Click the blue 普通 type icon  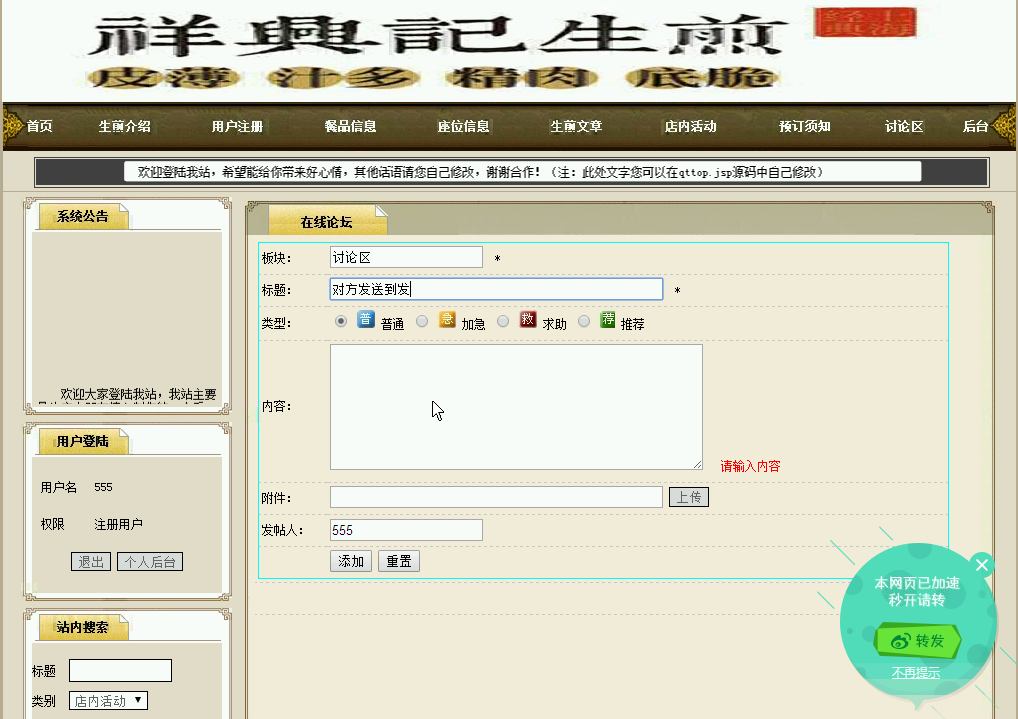coord(366,319)
